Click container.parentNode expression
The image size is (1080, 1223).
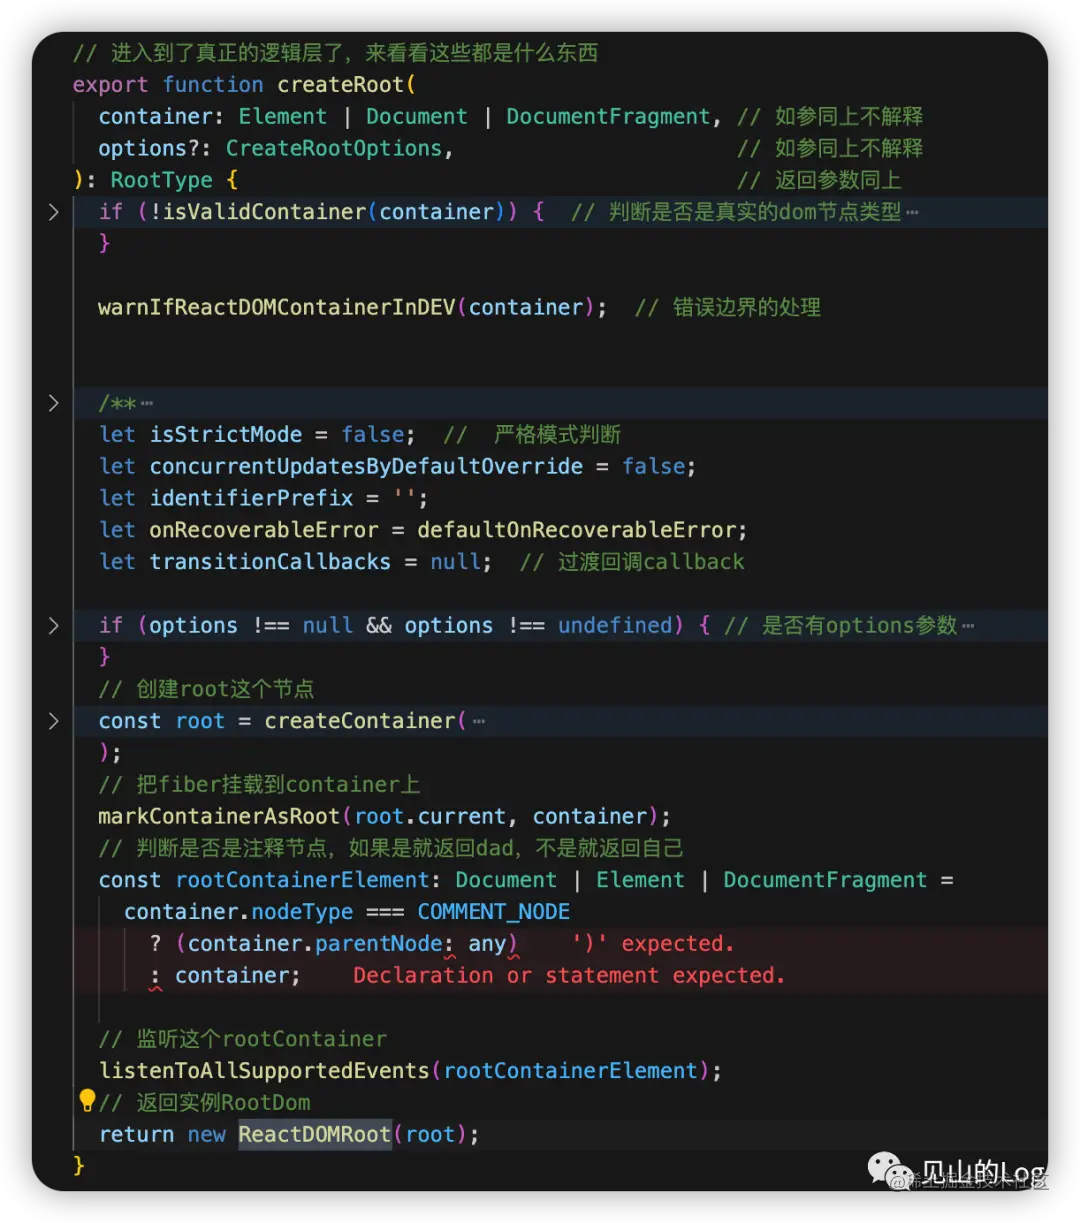pyautogui.click(x=315, y=943)
